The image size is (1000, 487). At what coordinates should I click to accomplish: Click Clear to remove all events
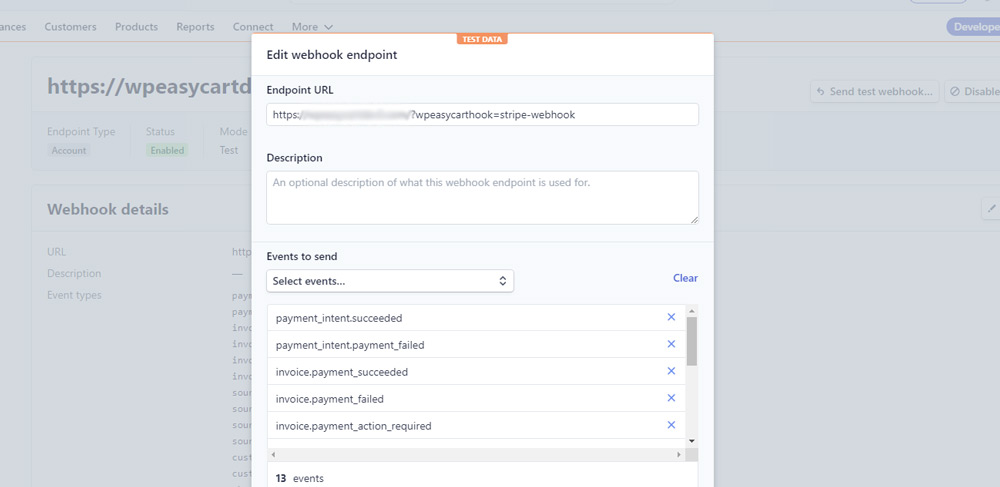(x=685, y=278)
